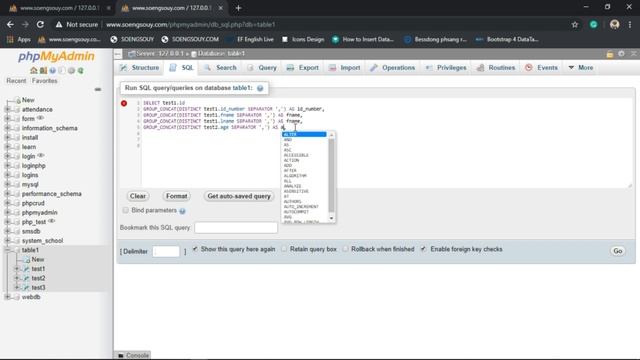Click the lock icon in page header

(610, 54)
